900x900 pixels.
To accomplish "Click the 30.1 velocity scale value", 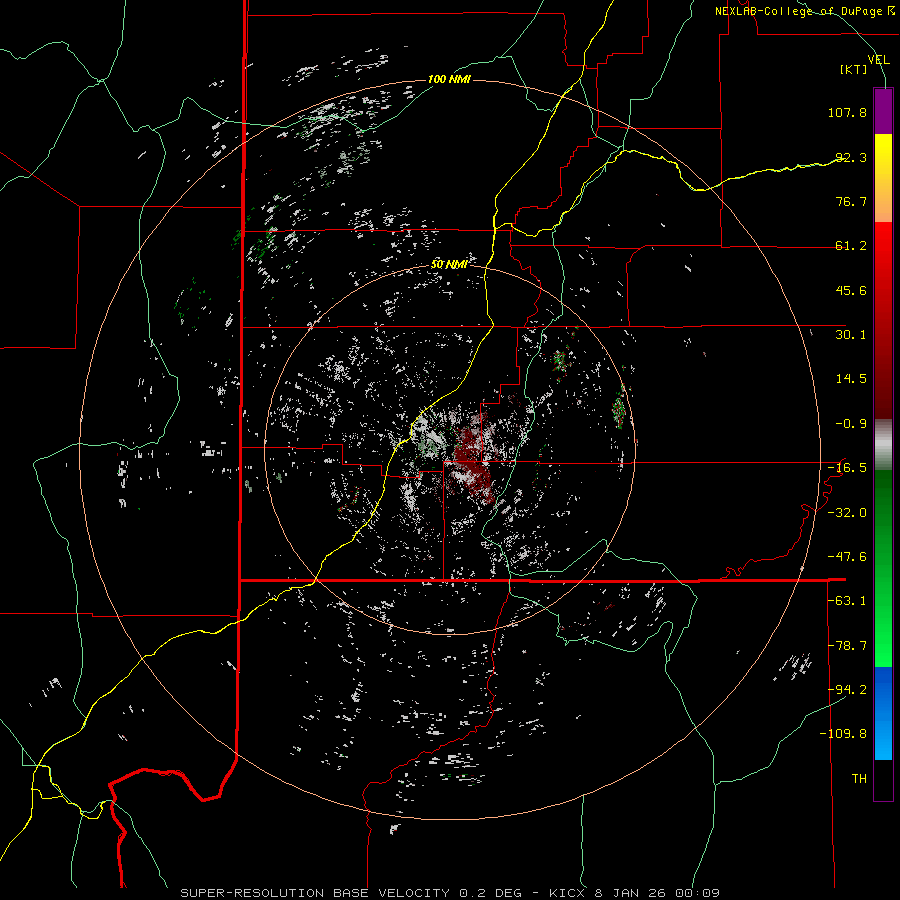I will tap(851, 335).
